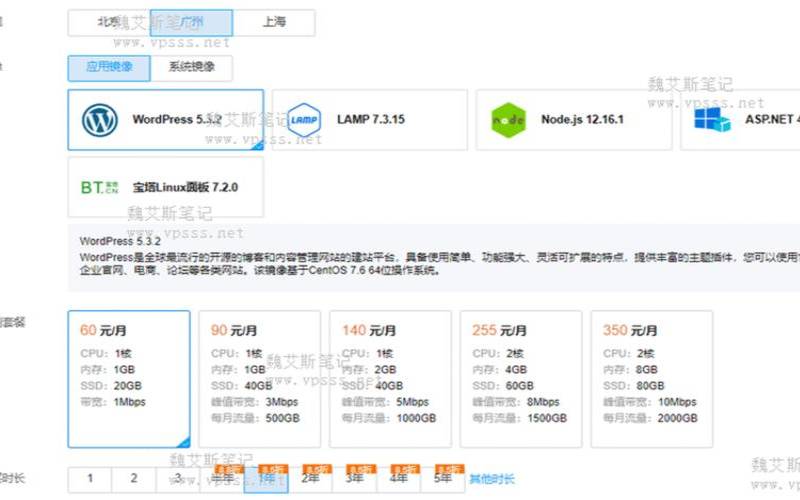Open the 其他时长 link

coord(494,479)
